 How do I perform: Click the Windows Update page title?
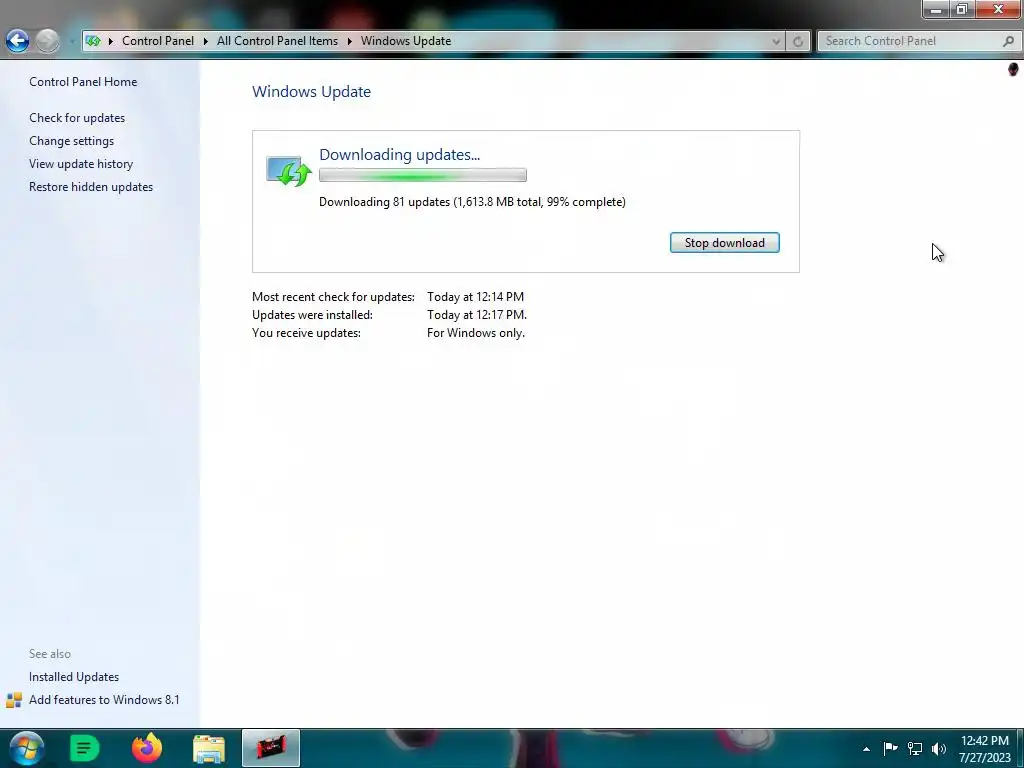[312, 92]
